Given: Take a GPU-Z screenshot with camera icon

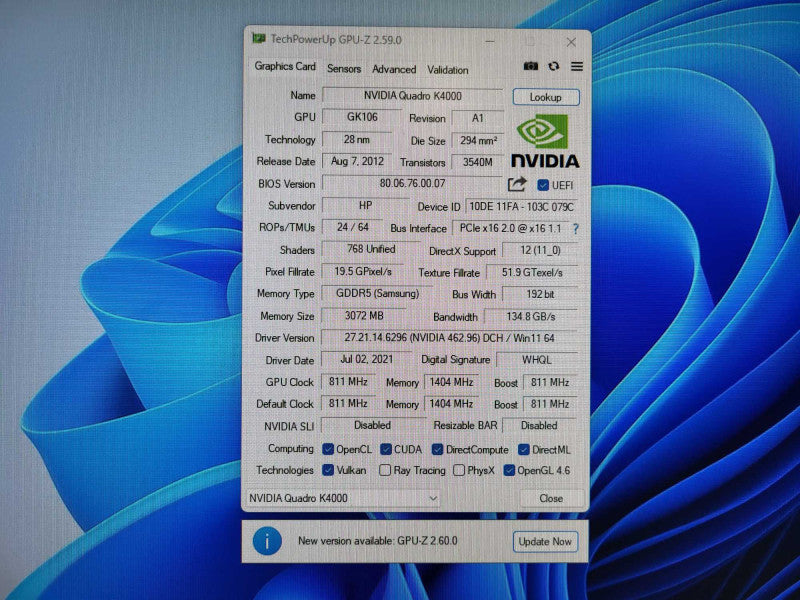Looking at the screenshot, I should click(x=531, y=66).
